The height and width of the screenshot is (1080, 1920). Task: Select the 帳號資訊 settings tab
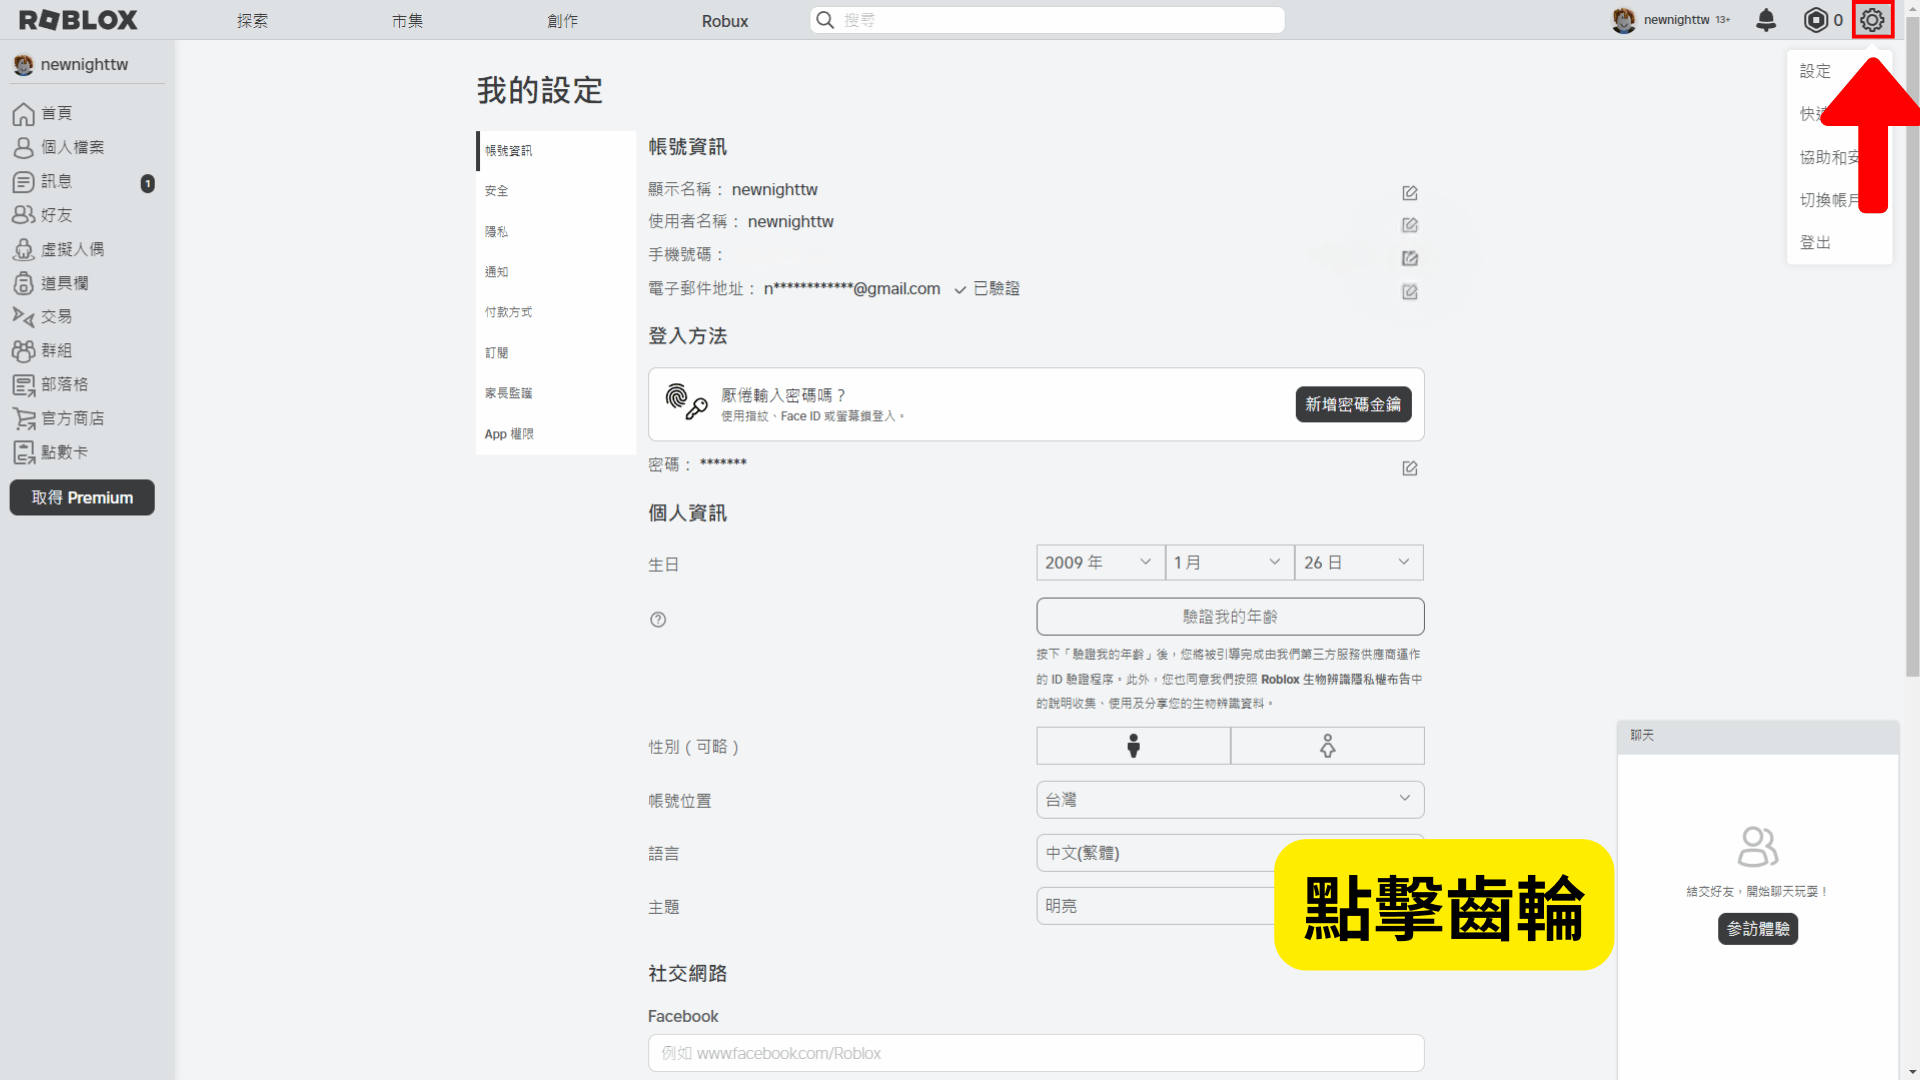[556, 151]
